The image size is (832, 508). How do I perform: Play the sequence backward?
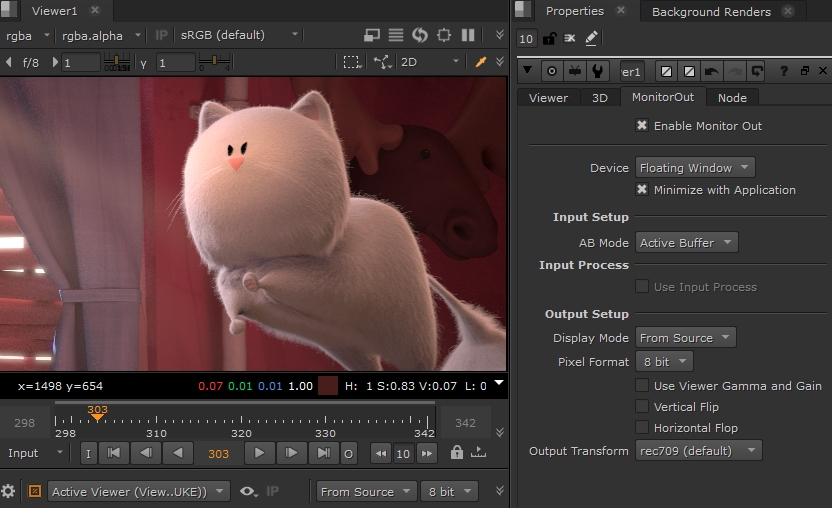[x=178, y=453]
